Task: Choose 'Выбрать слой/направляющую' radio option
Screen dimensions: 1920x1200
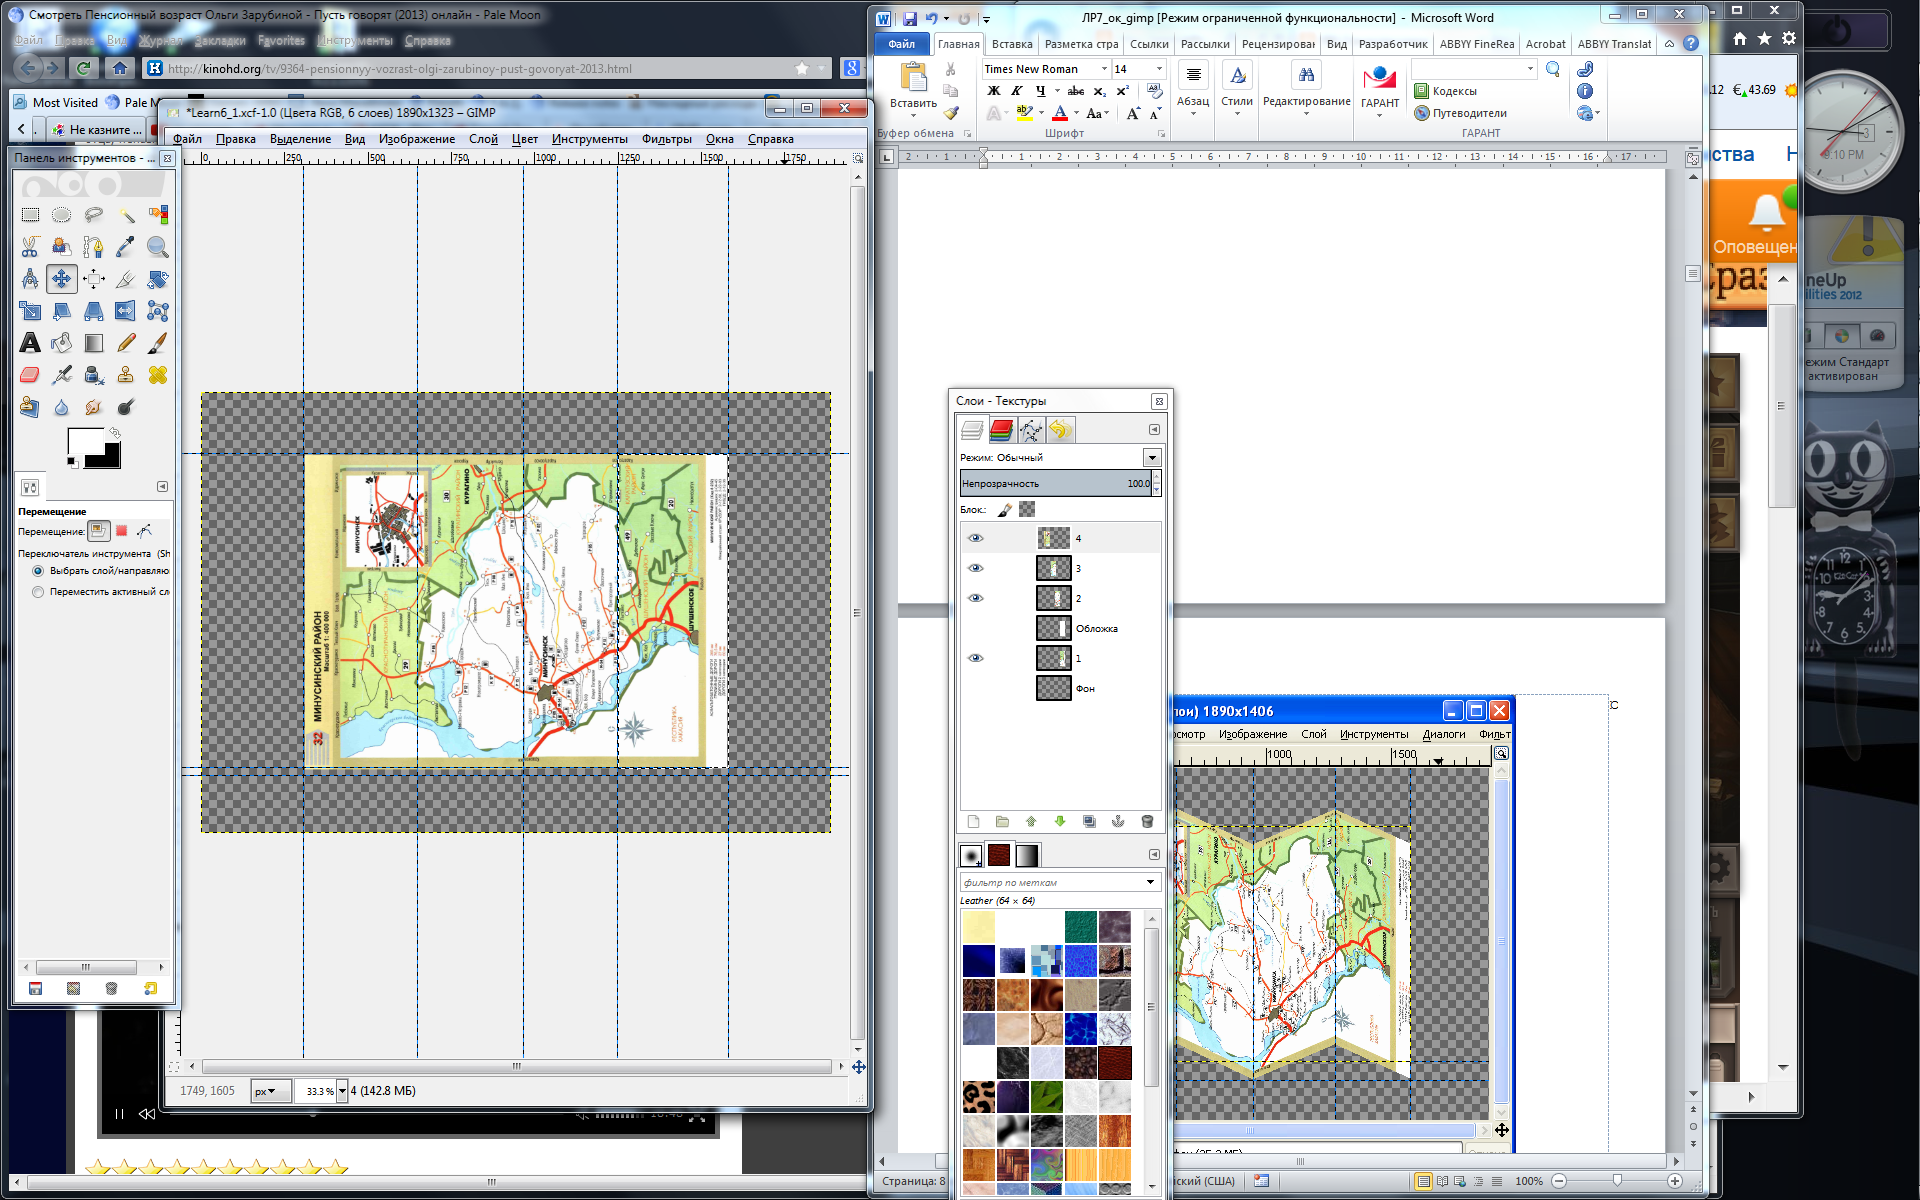Action: 38,571
